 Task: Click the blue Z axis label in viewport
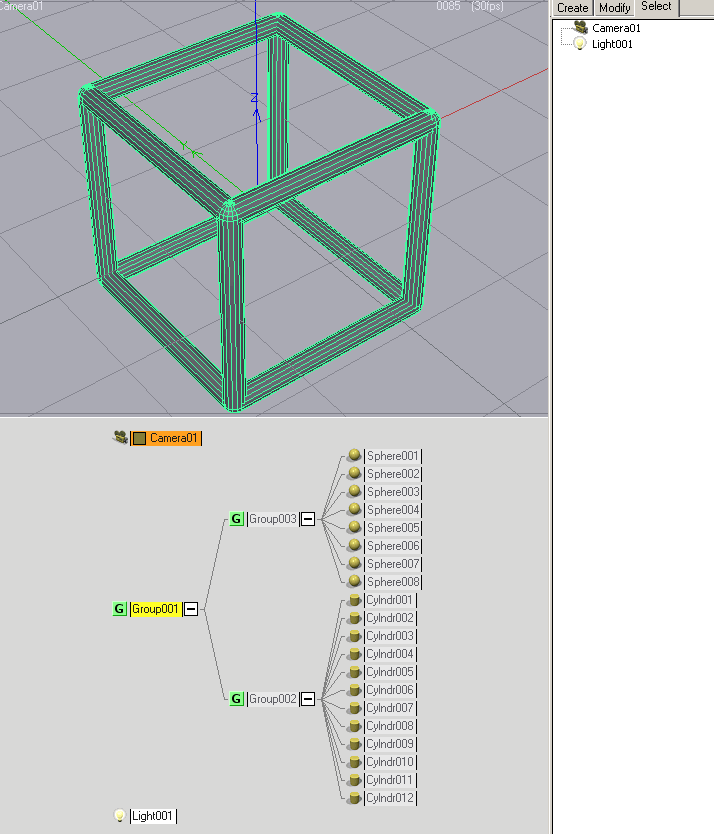[254, 98]
